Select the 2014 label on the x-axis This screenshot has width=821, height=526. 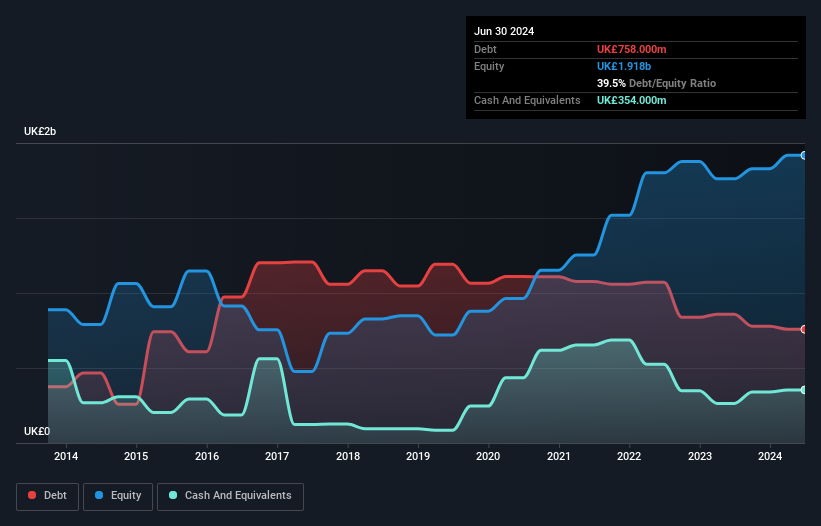[x=66, y=456]
